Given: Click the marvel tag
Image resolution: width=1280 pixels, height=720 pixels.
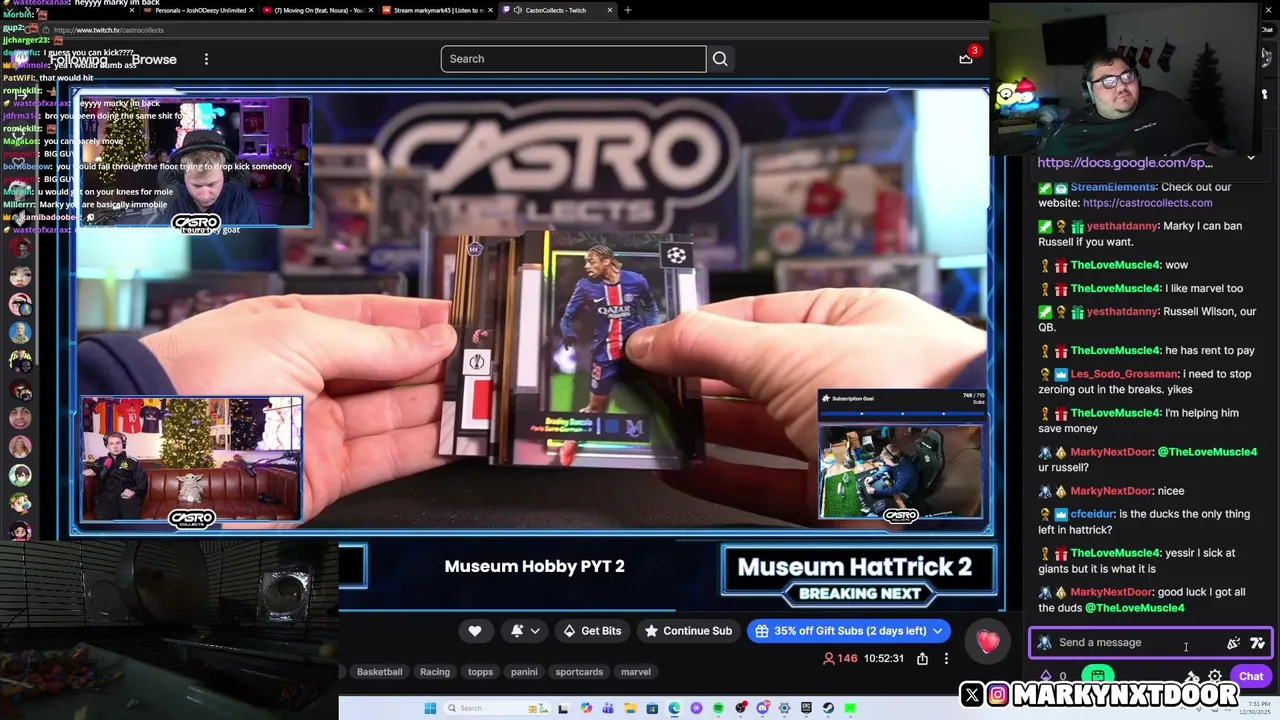Looking at the screenshot, I should pos(636,672).
